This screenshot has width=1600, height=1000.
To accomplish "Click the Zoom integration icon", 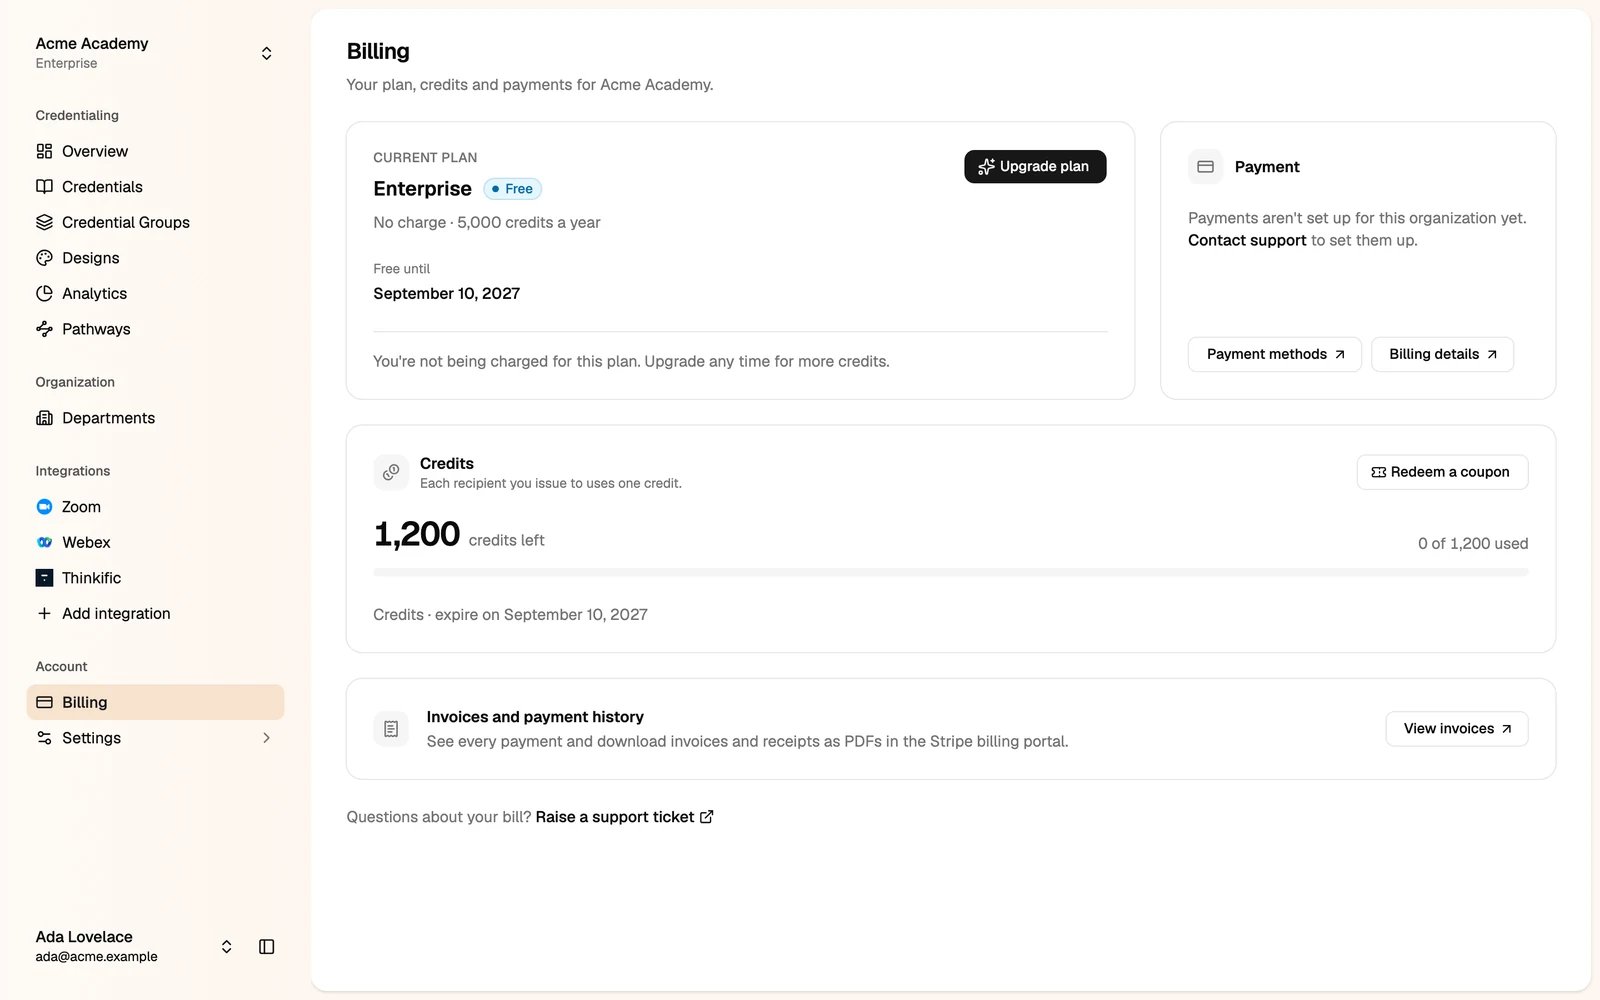I will click(x=44, y=507).
